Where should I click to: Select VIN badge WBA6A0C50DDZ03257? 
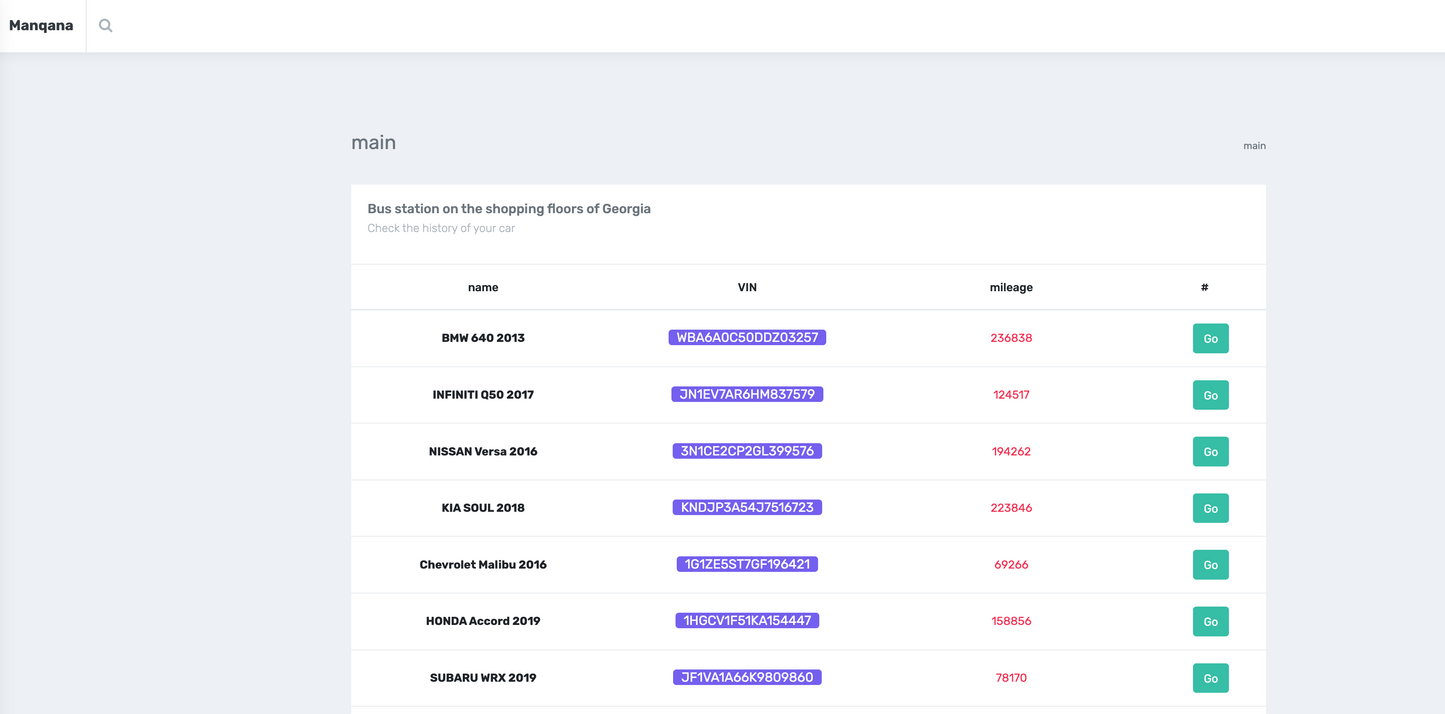747,338
